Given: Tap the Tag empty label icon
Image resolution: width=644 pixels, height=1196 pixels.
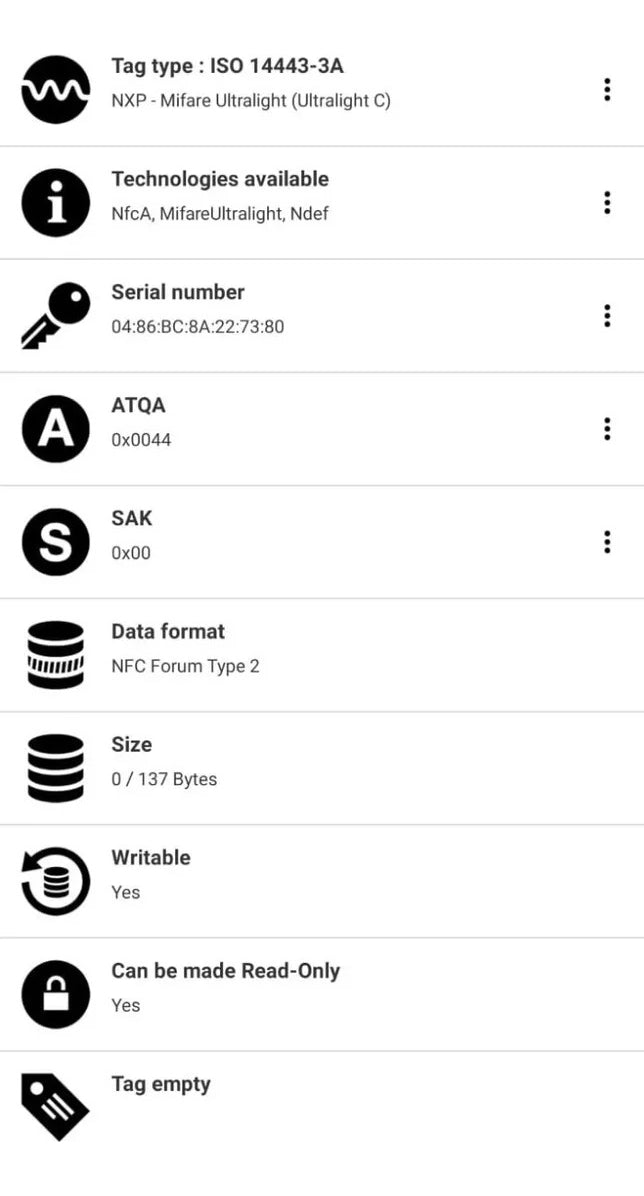Looking at the screenshot, I should pos(56,1106).
